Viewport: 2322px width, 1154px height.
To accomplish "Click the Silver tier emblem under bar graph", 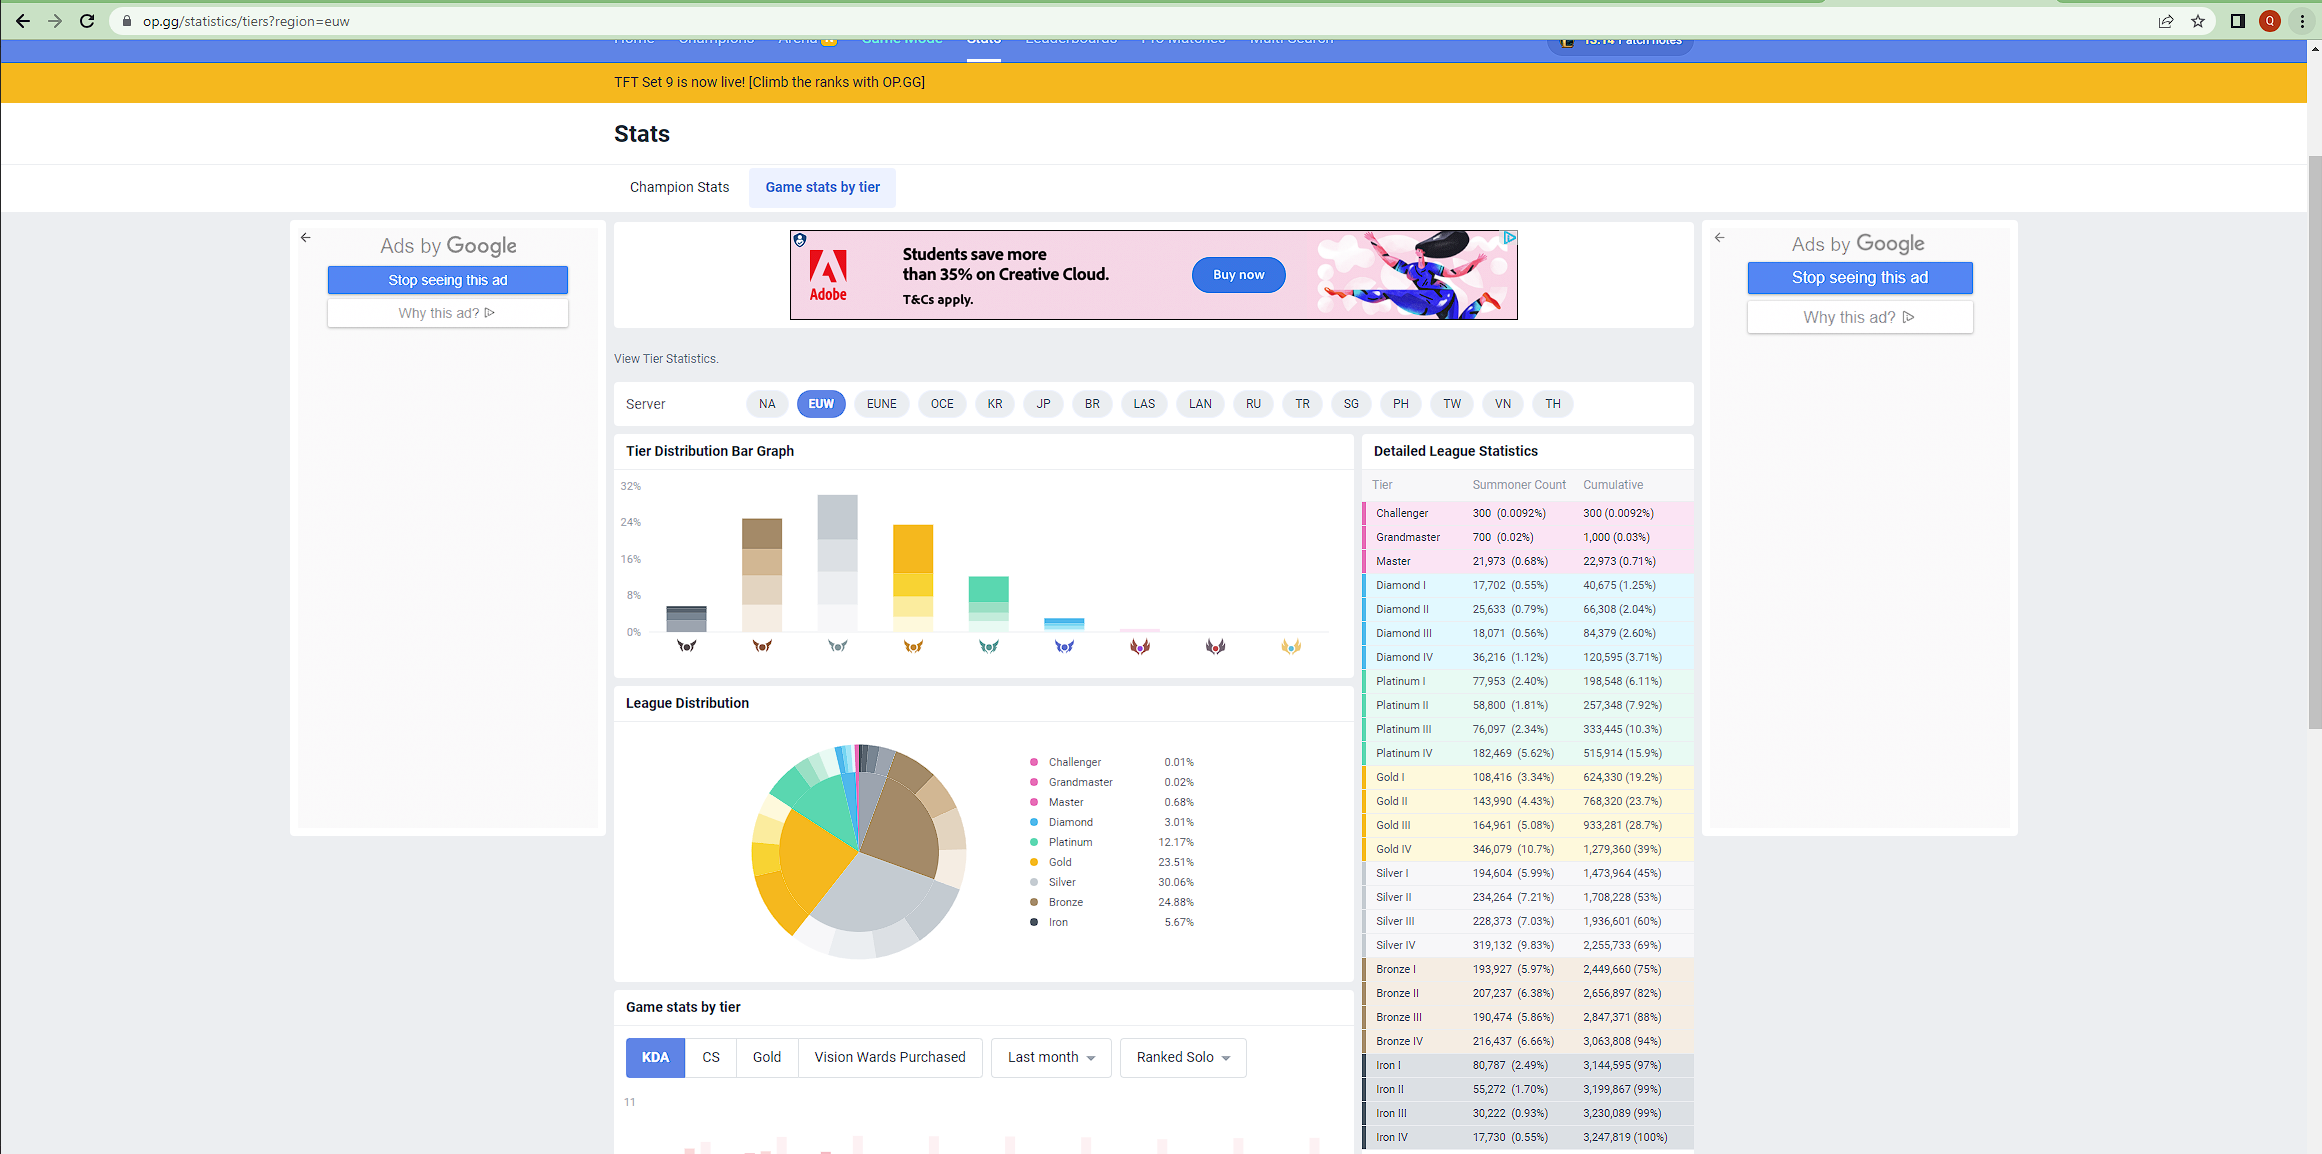I will click(837, 646).
